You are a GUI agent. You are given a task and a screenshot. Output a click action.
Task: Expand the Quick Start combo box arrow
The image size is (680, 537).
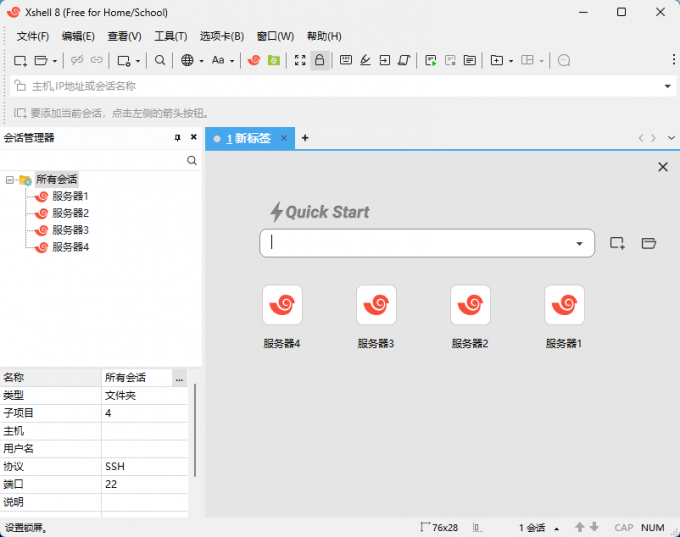coord(579,243)
